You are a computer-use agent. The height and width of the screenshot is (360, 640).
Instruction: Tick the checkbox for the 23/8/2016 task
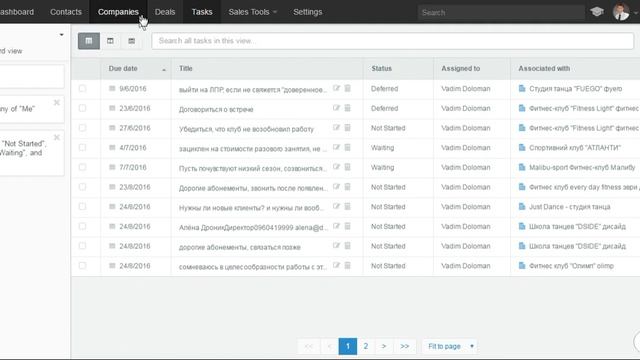click(82, 187)
